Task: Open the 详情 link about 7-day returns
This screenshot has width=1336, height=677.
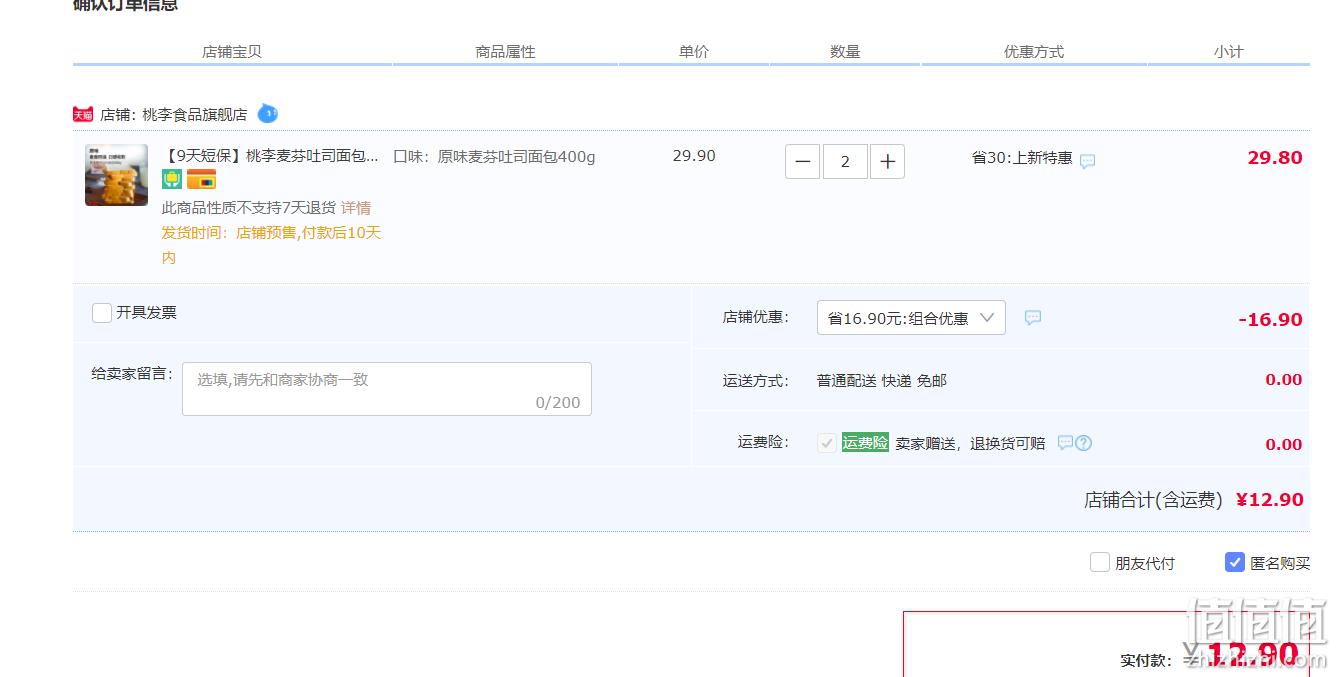Action: [x=356, y=208]
